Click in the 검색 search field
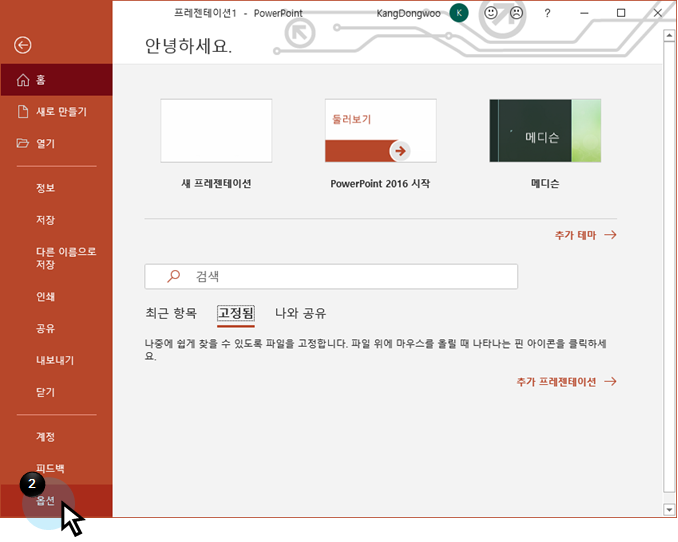678x542 pixels. point(331,276)
